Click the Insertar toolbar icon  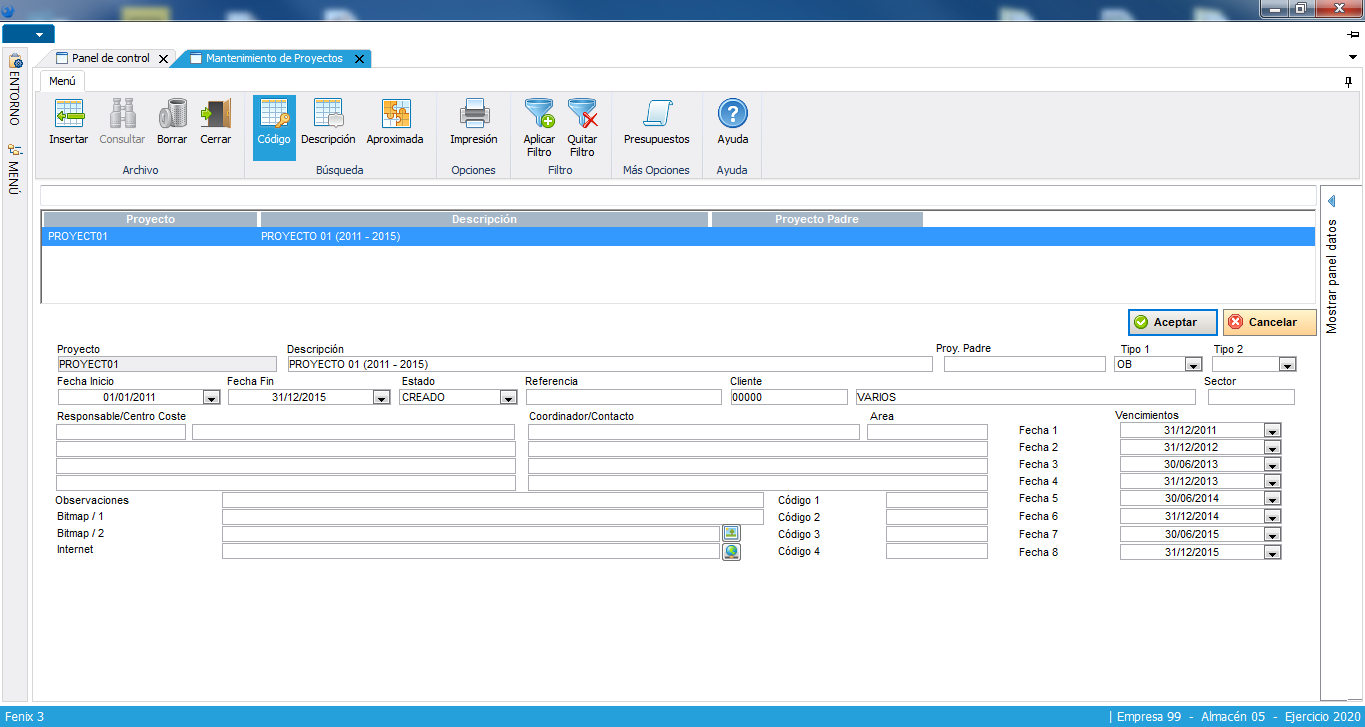pyautogui.click(x=68, y=115)
